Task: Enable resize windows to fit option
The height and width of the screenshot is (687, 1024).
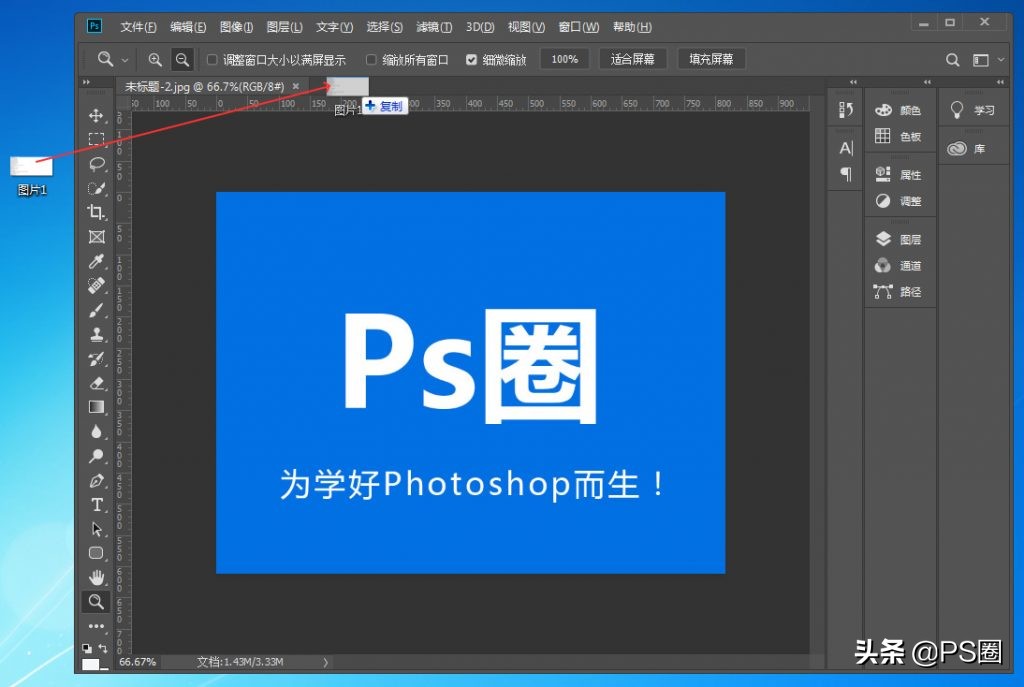Action: pos(211,58)
